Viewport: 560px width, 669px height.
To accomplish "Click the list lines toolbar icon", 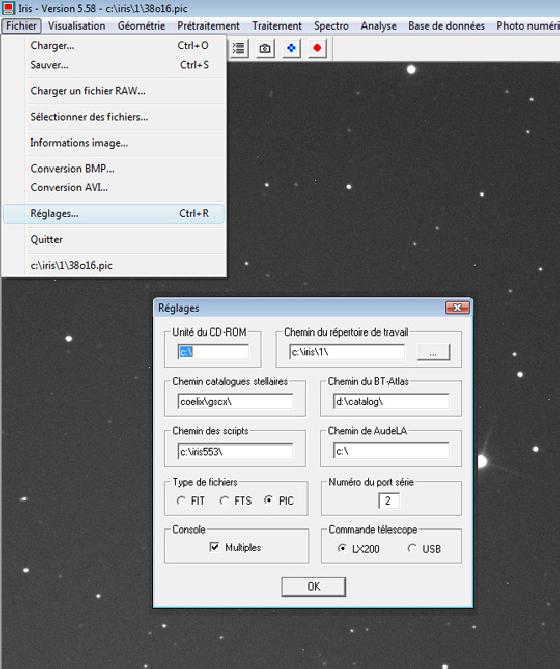I will [x=239, y=48].
